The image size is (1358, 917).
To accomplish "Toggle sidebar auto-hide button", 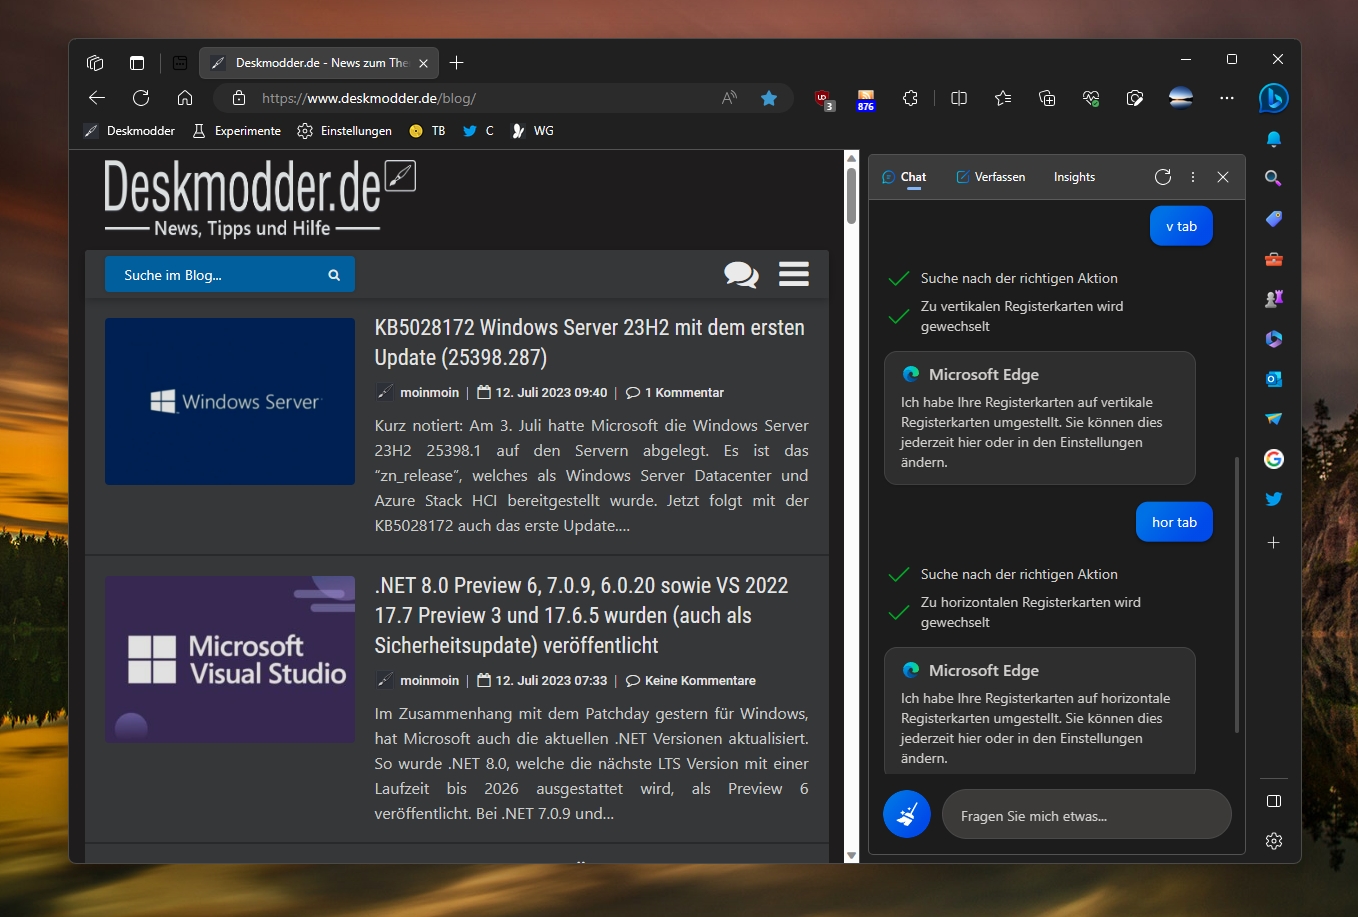I will point(1273,801).
